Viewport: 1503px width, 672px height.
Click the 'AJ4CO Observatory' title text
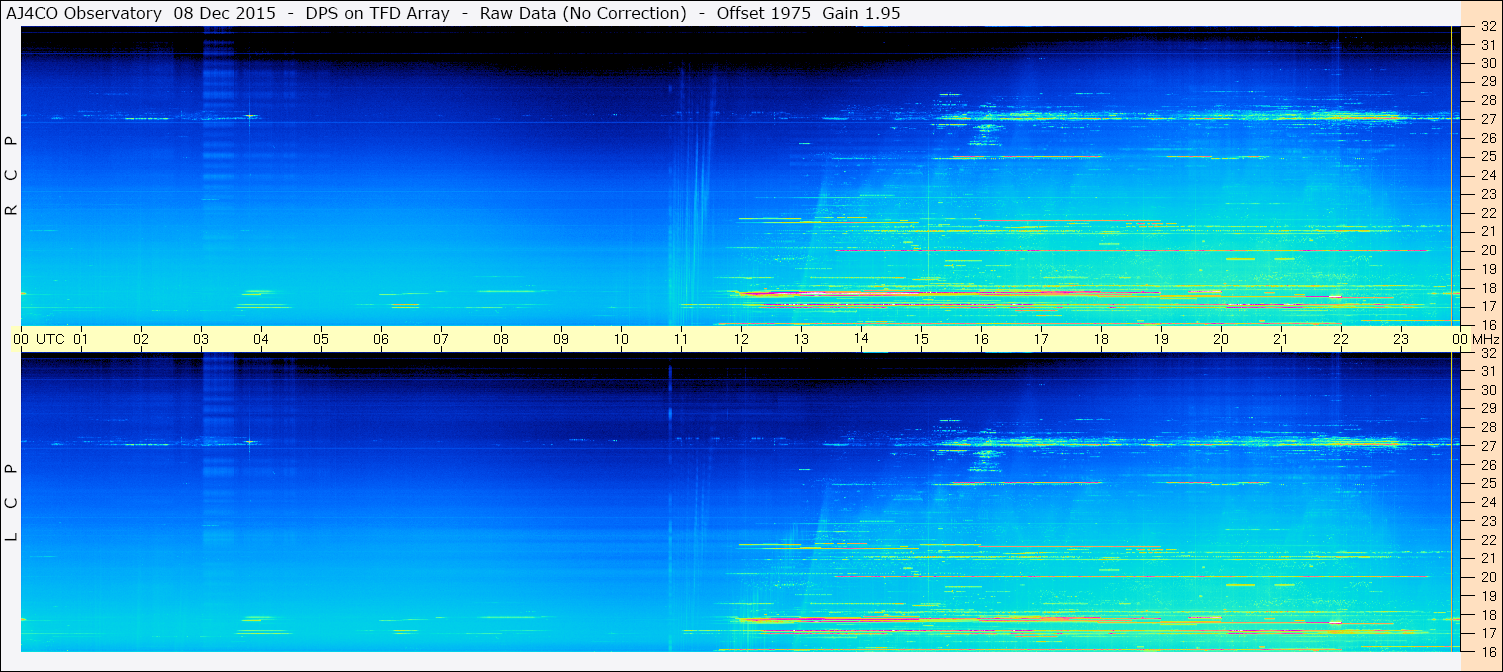tap(85, 13)
